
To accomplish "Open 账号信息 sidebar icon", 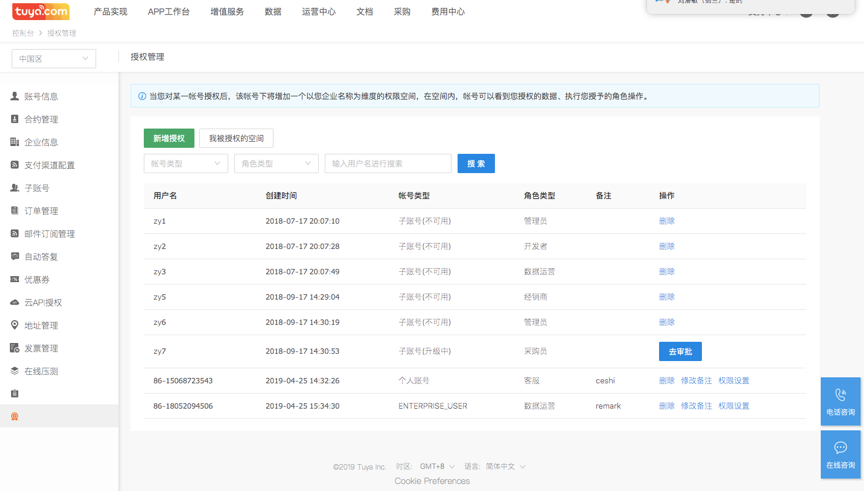I will coord(15,96).
